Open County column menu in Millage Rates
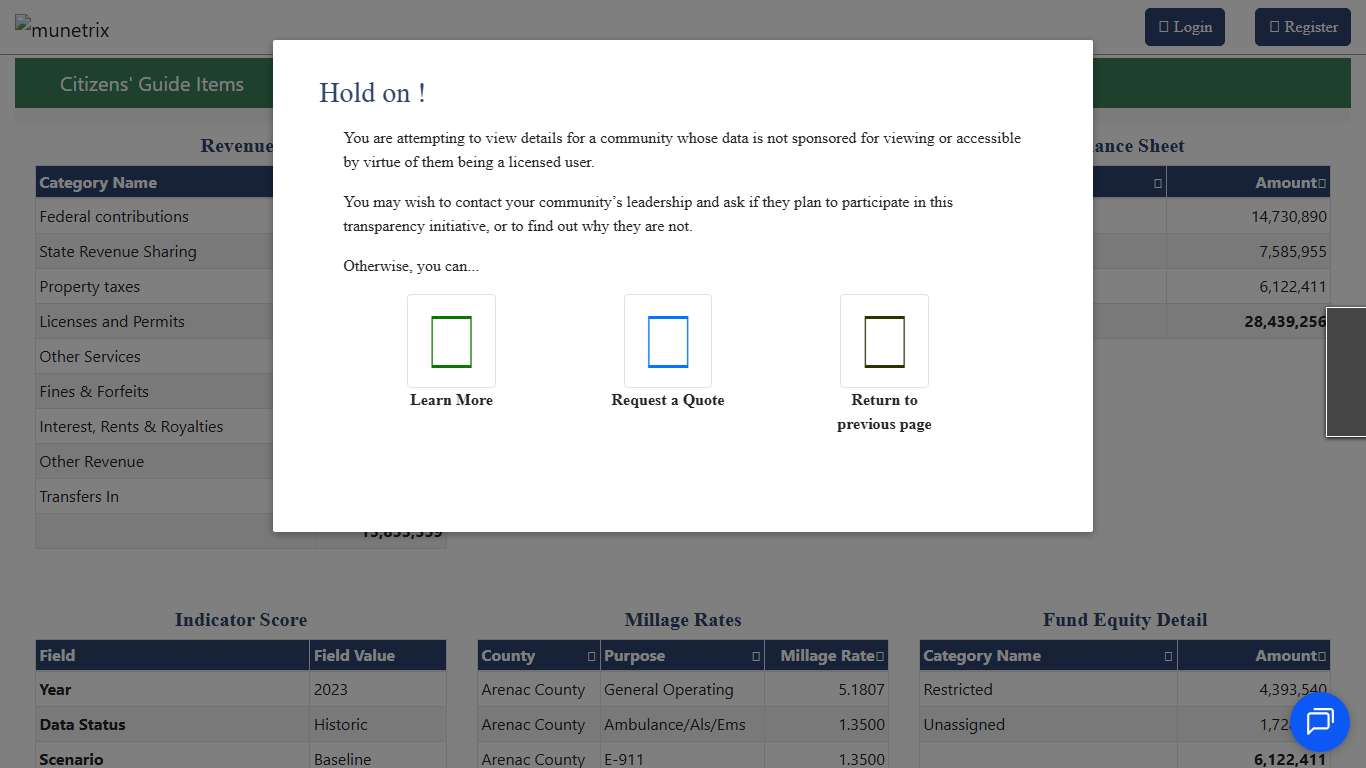The height and width of the screenshot is (768, 1366). tap(591, 657)
